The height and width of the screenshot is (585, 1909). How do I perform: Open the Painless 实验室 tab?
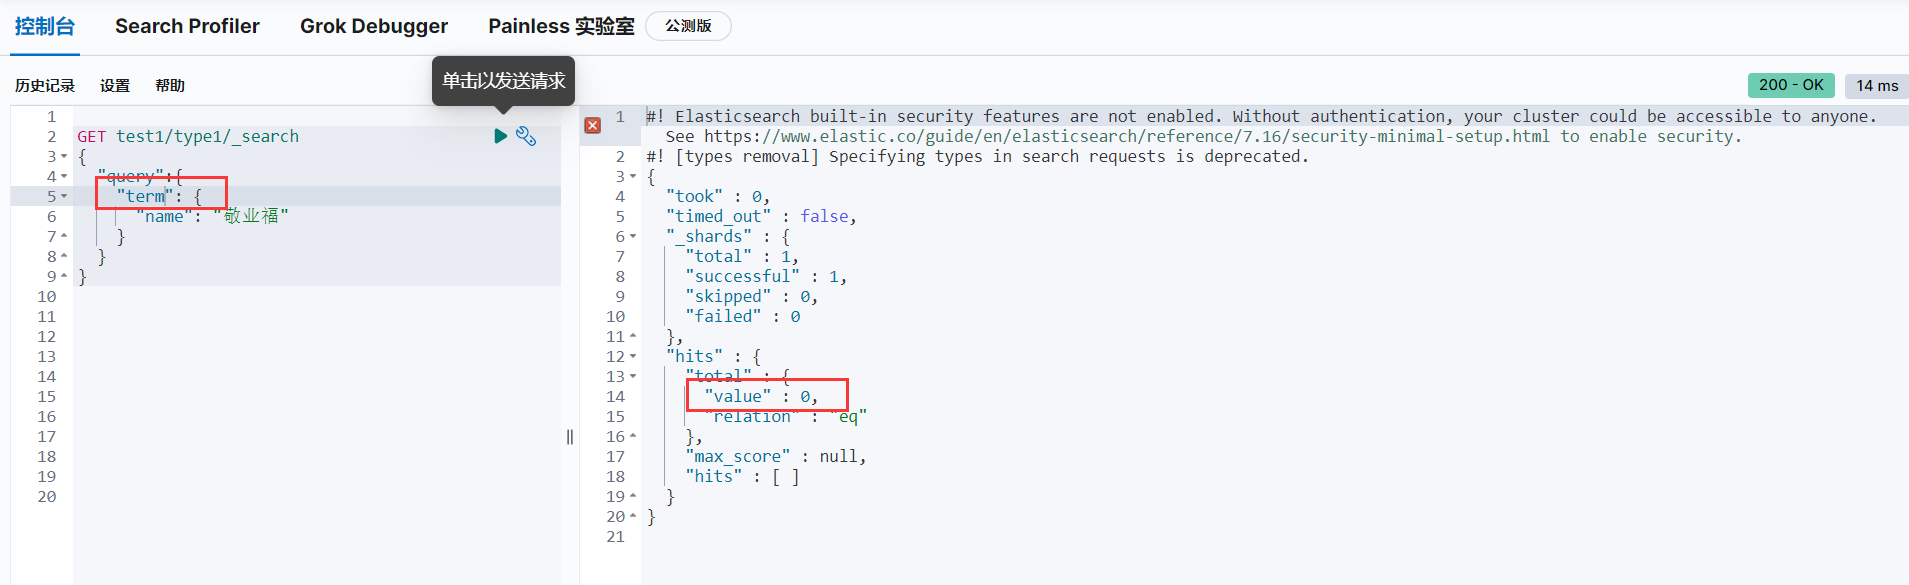click(561, 26)
